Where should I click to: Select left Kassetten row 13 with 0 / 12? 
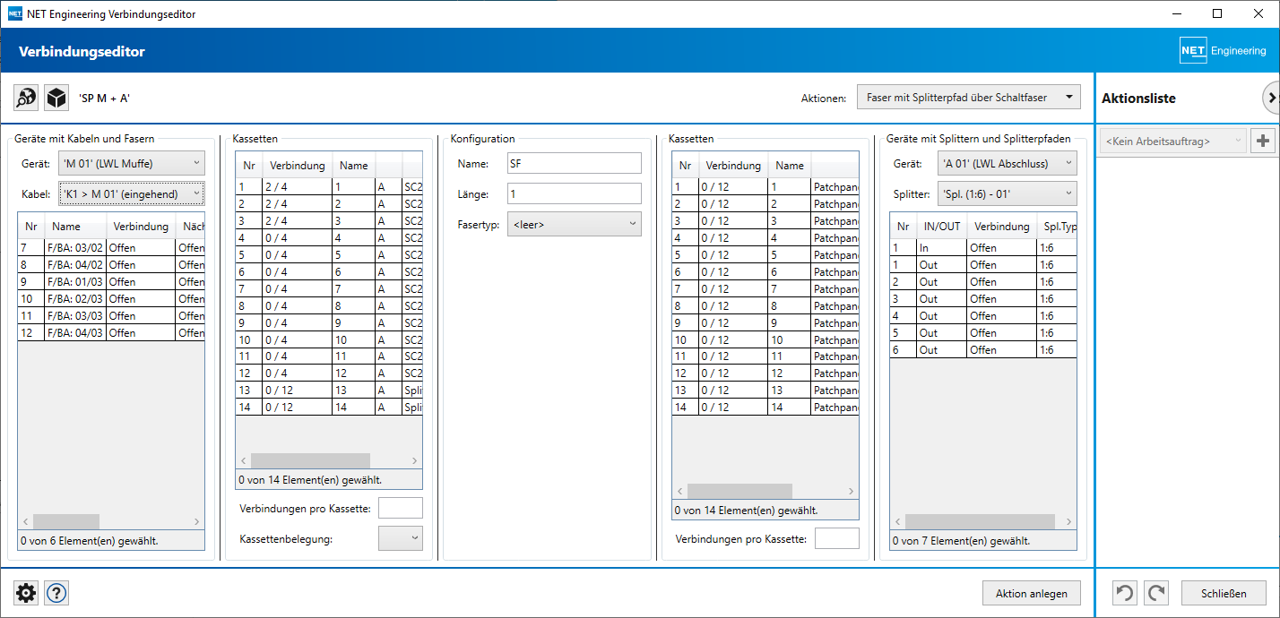click(x=329, y=391)
